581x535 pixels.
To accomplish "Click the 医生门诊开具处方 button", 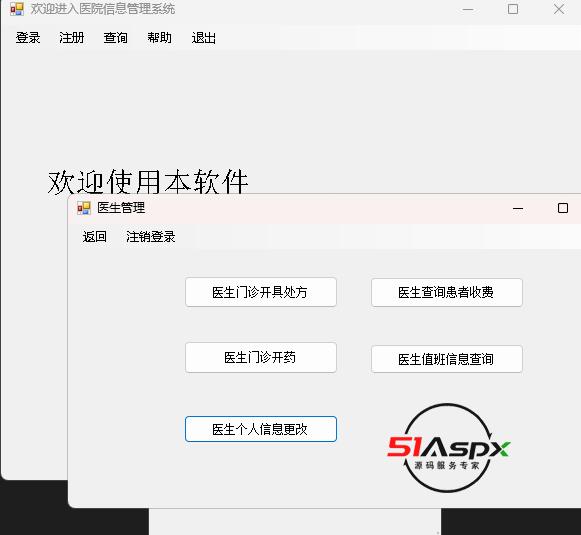I will (x=261, y=292).
